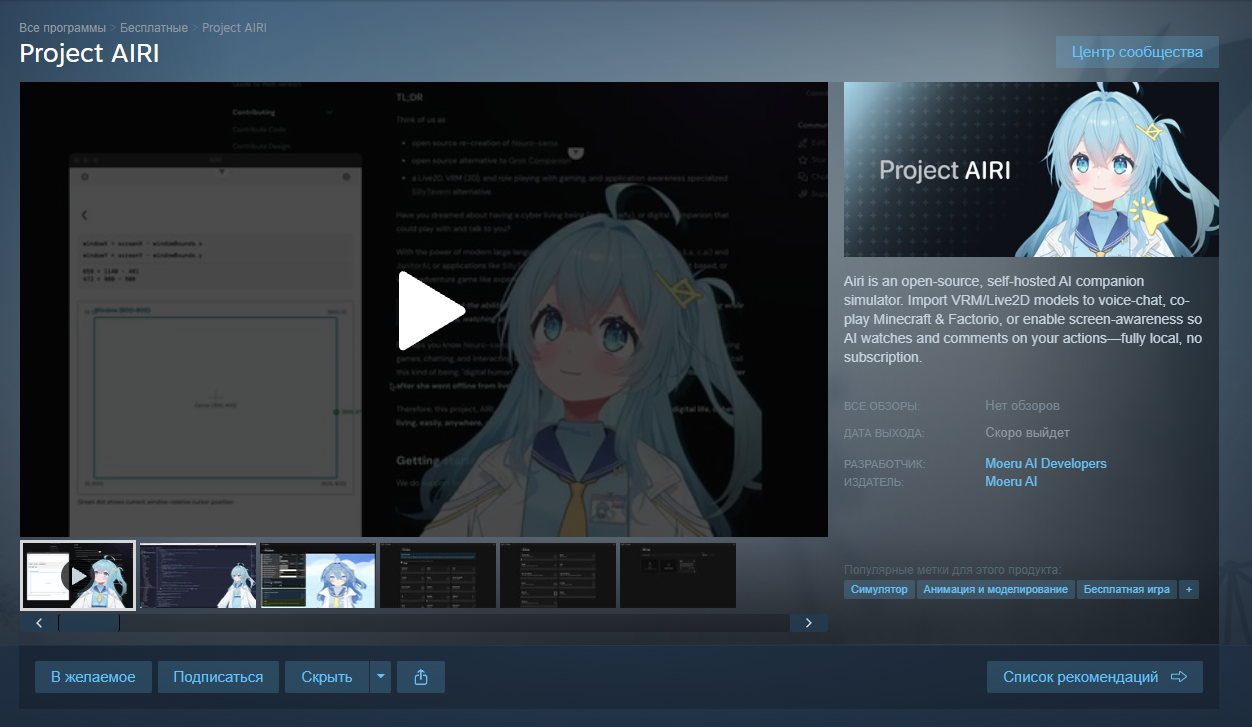This screenshot has height=727, width=1252.
Task: Select the Анимация и моделирование tag
Action: [995, 590]
